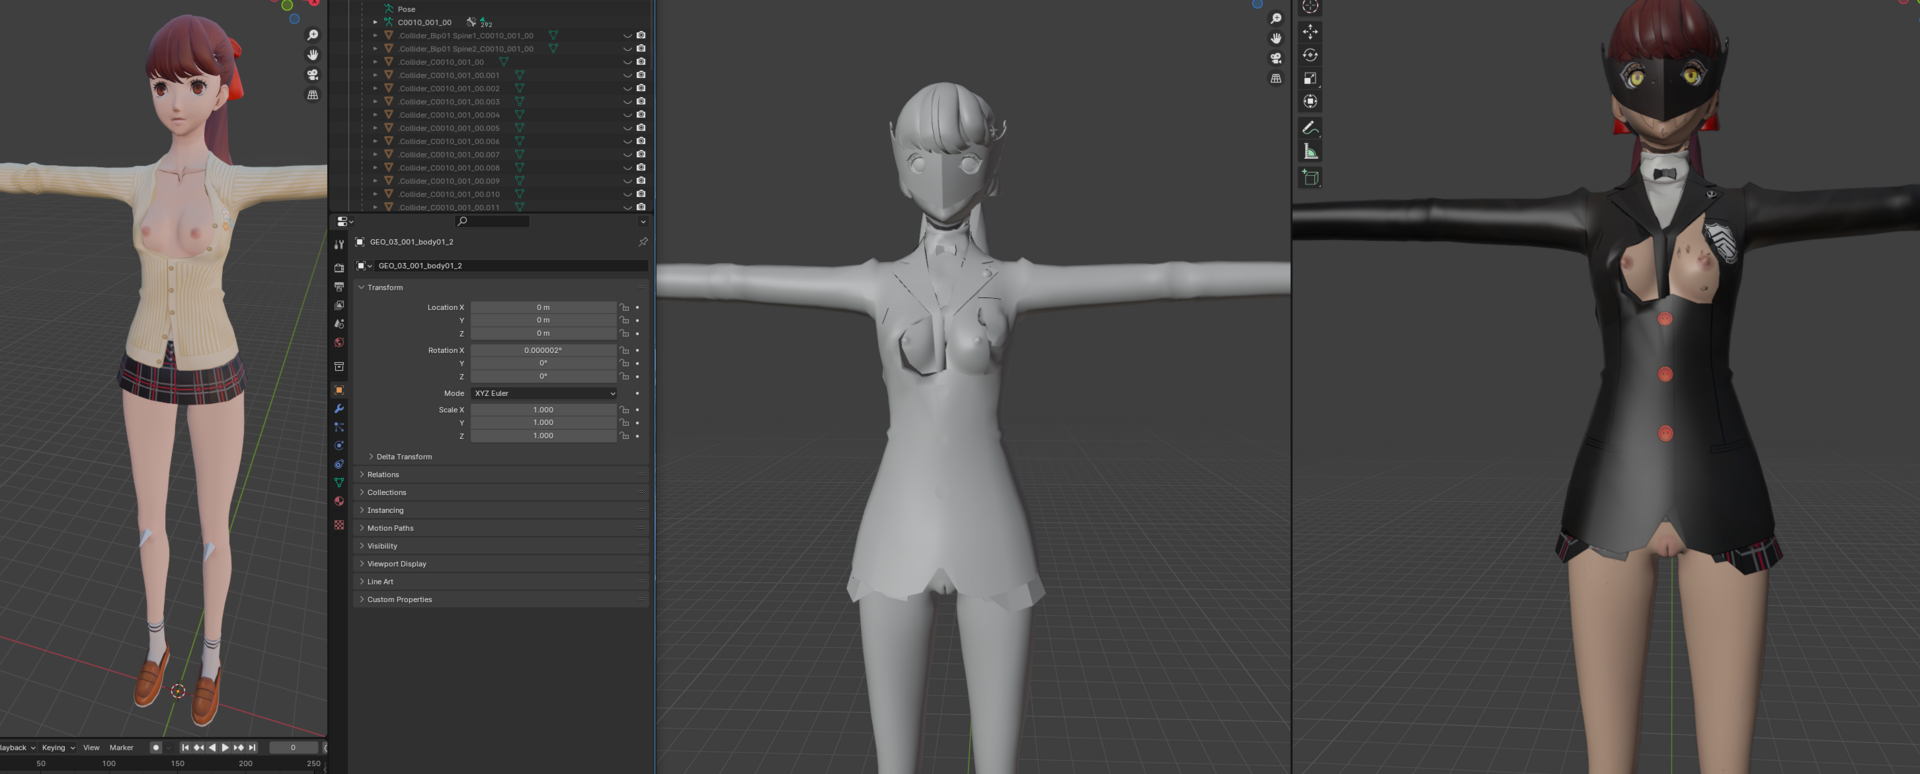The height and width of the screenshot is (774, 1920).
Task: Click the pan hand icon in the middle viewport
Action: point(1276,38)
